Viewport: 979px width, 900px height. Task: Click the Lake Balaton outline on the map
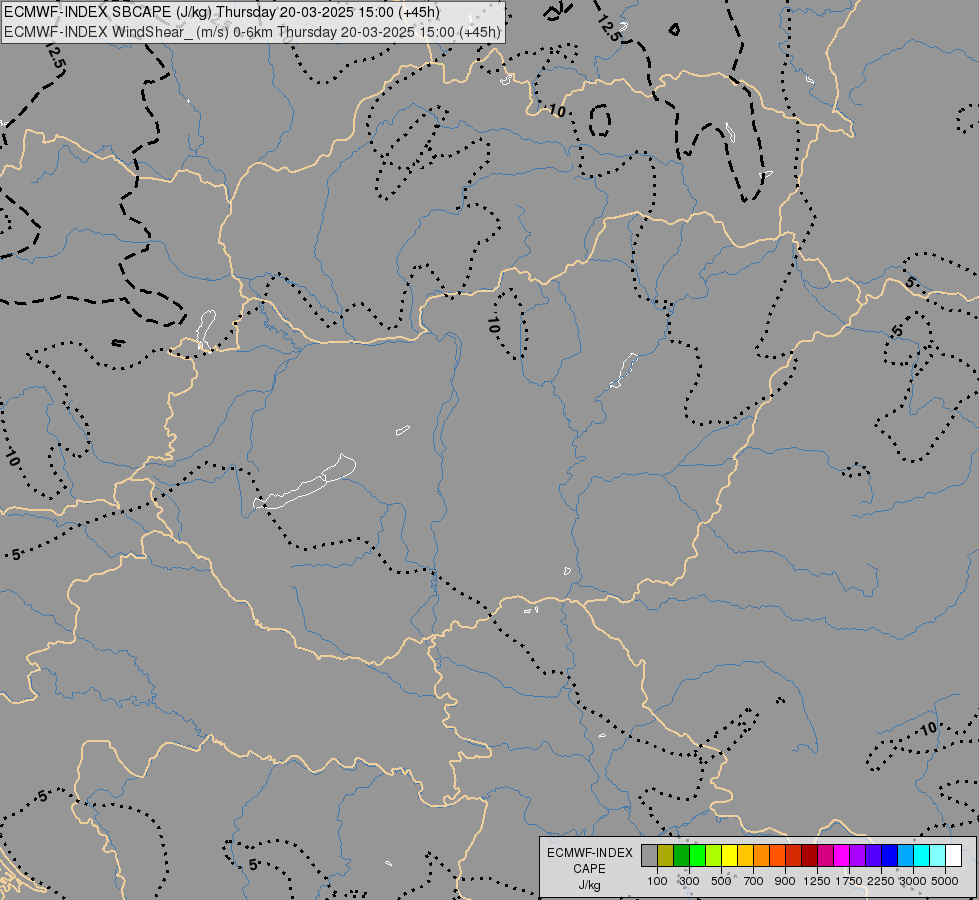(x=305, y=482)
